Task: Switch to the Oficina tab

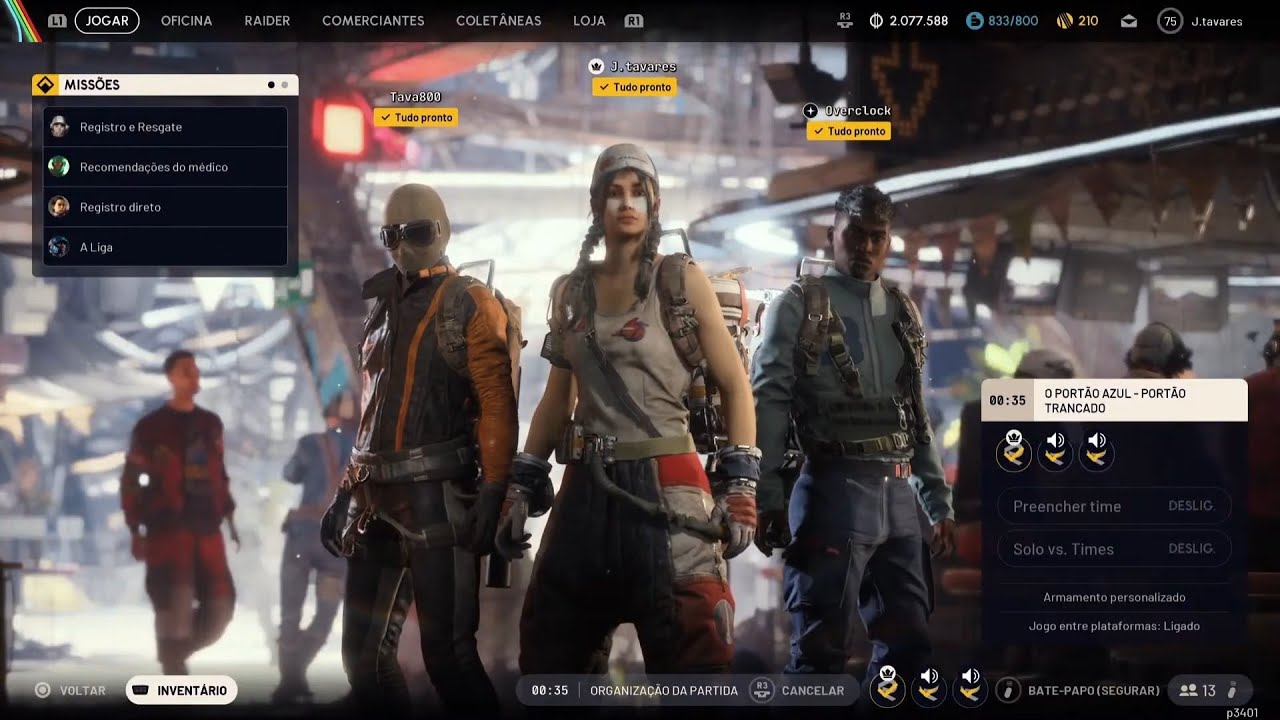Action: 186,21
